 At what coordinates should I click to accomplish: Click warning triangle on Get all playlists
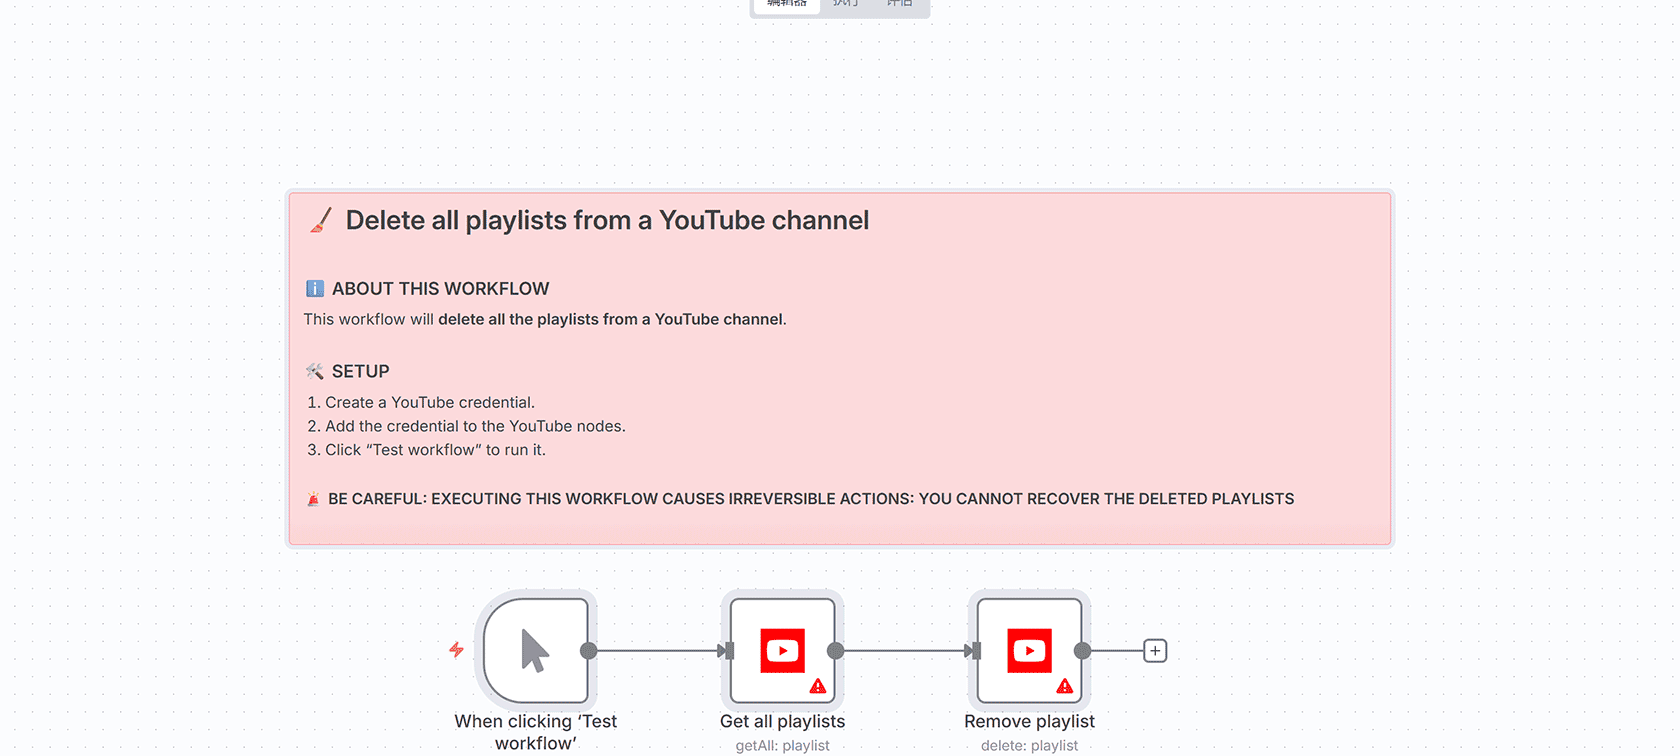tap(818, 686)
